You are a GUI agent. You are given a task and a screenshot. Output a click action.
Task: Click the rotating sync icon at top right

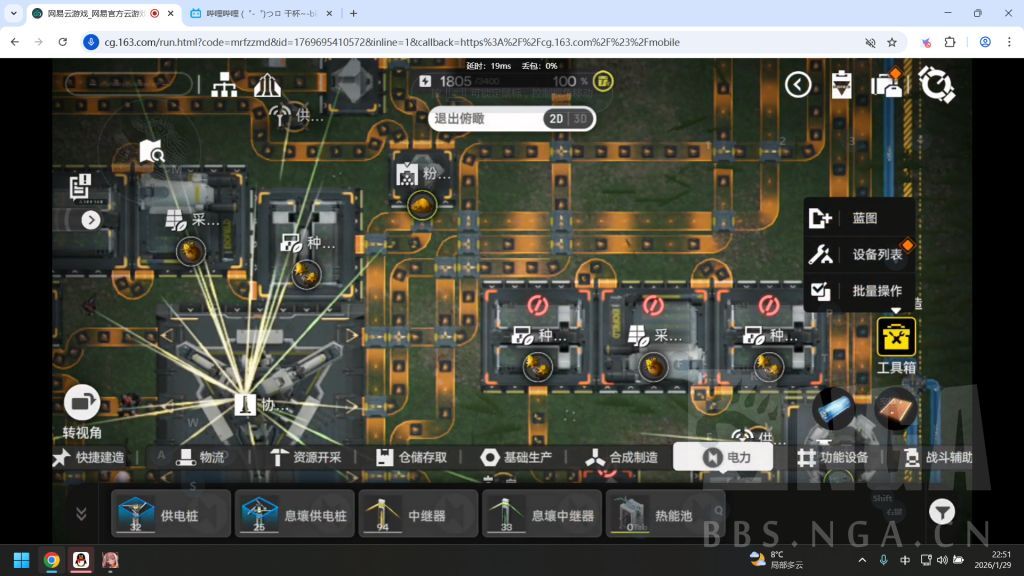(936, 85)
